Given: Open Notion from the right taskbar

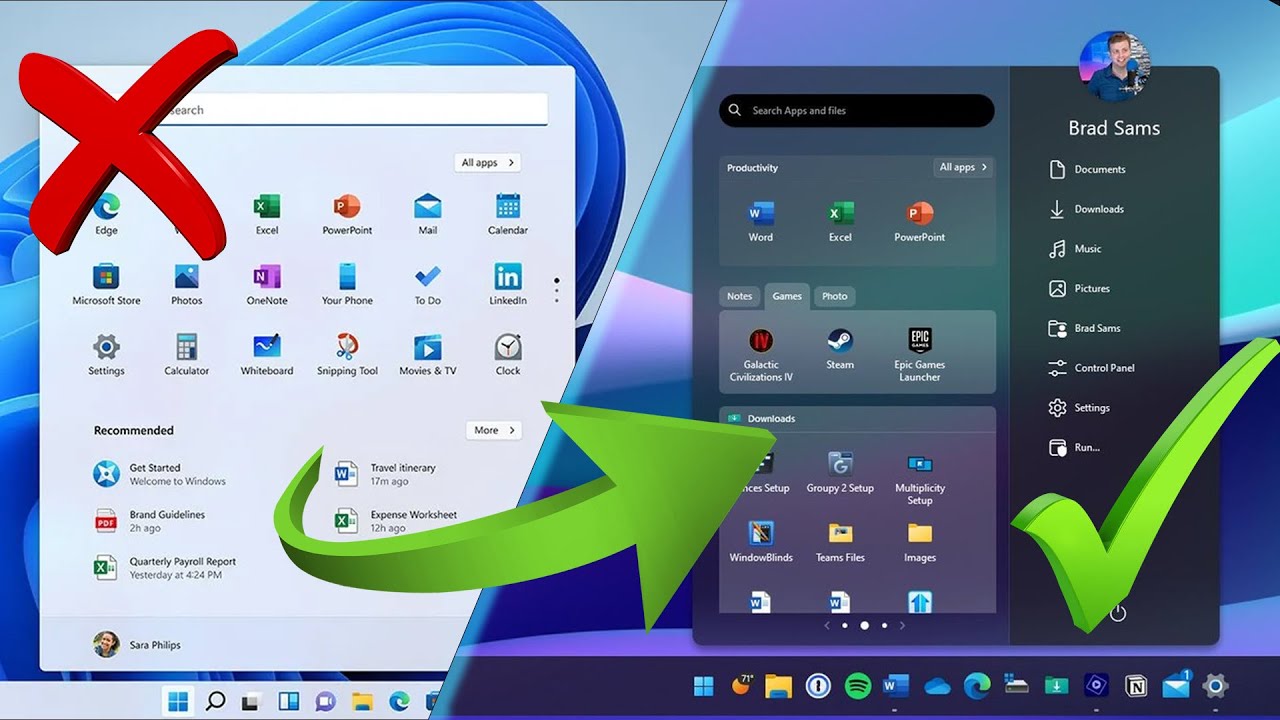Looking at the screenshot, I should click(x=1136, y=686).
